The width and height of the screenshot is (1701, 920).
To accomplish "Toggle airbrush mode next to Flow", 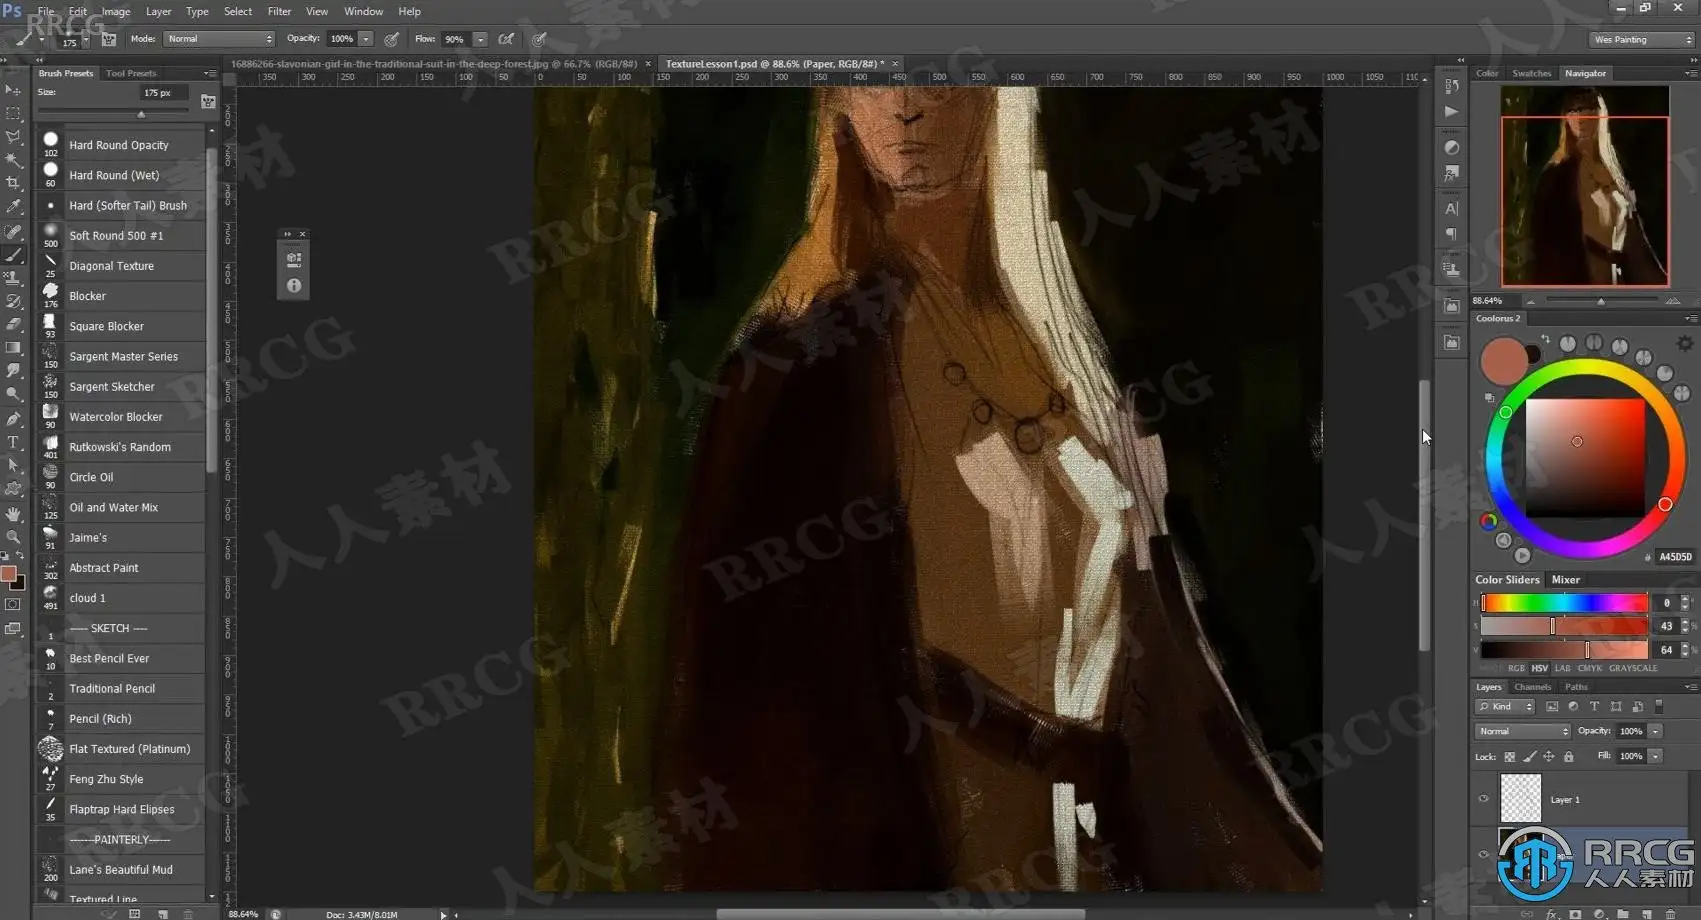I will [x=507, y=39].
